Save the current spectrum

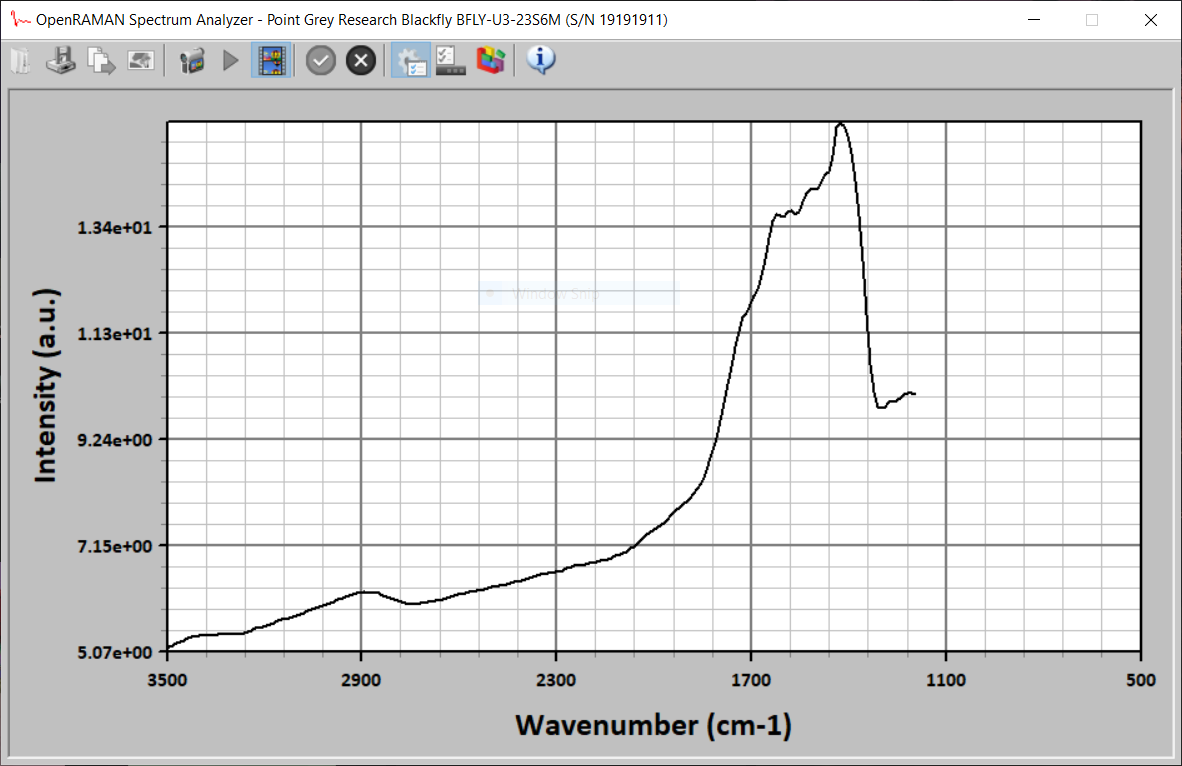pos(60,60)
